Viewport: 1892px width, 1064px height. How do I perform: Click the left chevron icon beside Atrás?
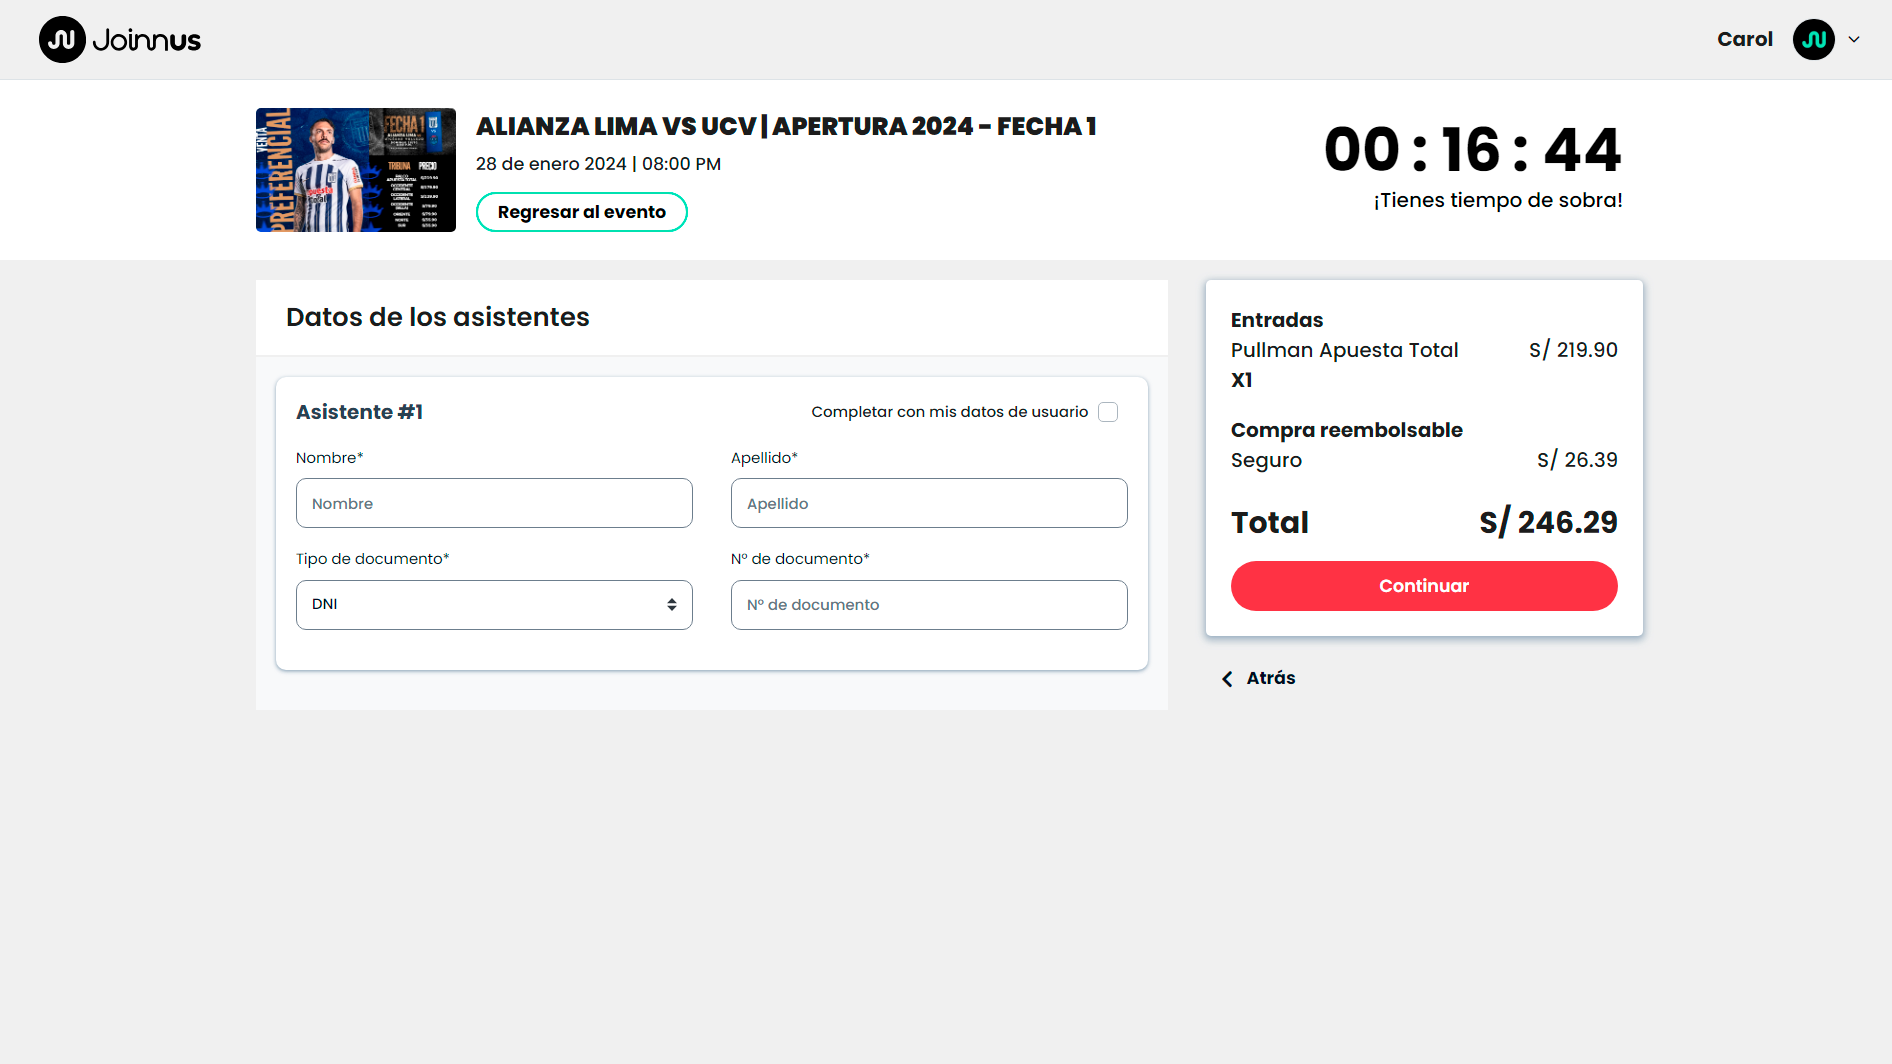point(1227,679)
